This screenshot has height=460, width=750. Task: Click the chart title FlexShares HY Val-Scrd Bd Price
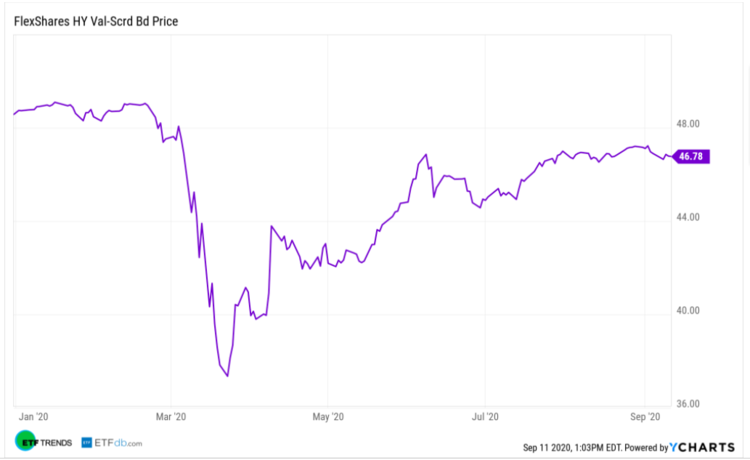(x=104, y=20)
